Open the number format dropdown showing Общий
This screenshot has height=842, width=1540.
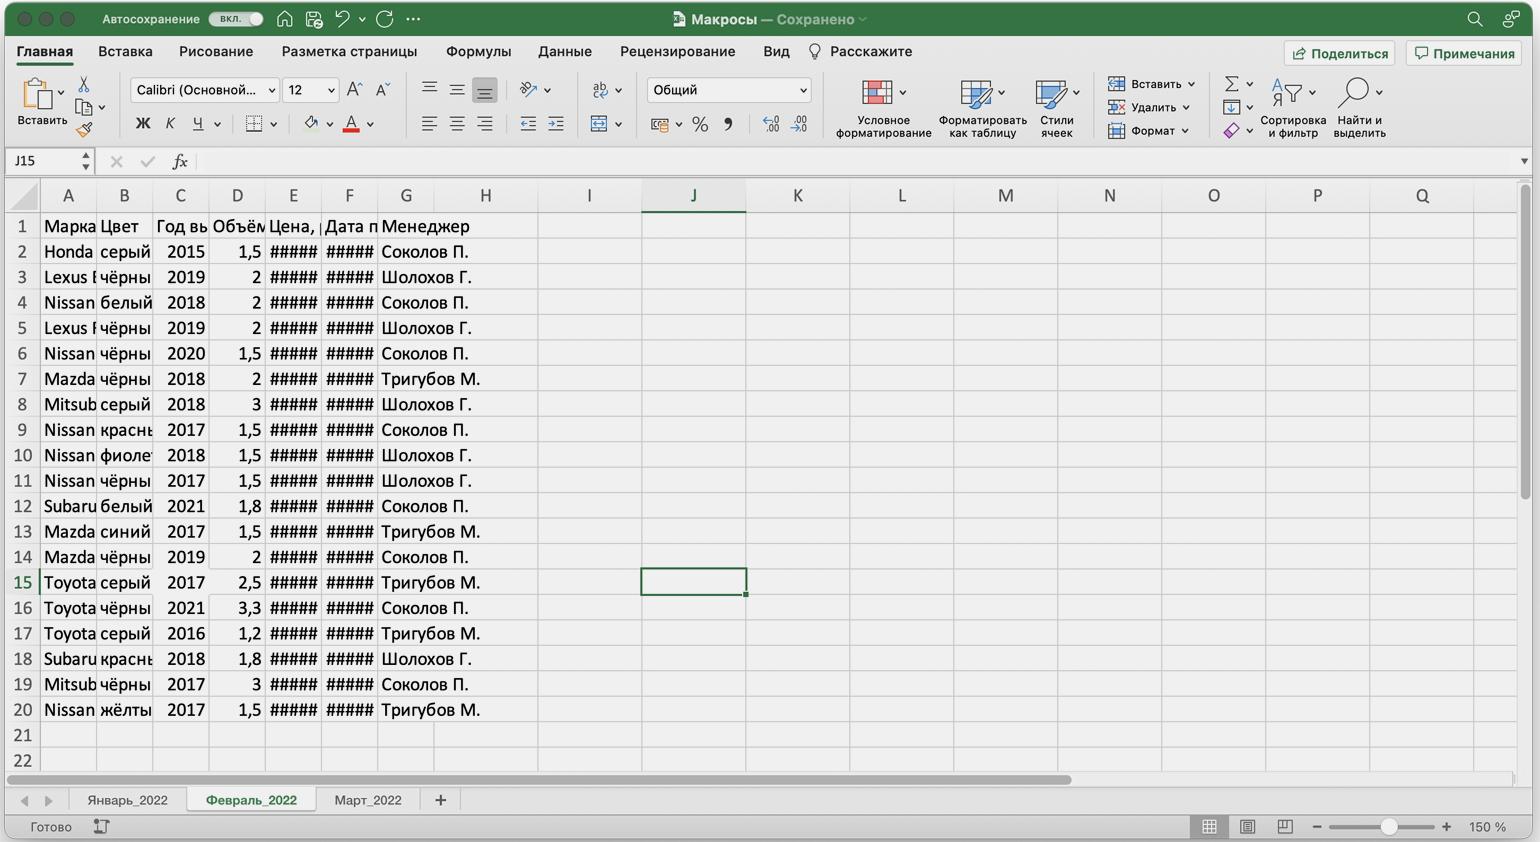coord(728,90)
